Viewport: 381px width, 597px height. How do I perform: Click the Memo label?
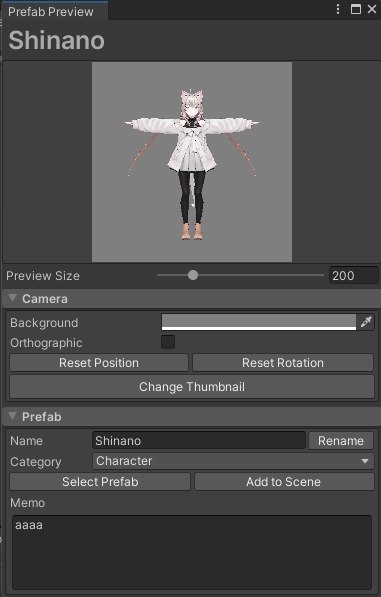[x=27, y=503]
